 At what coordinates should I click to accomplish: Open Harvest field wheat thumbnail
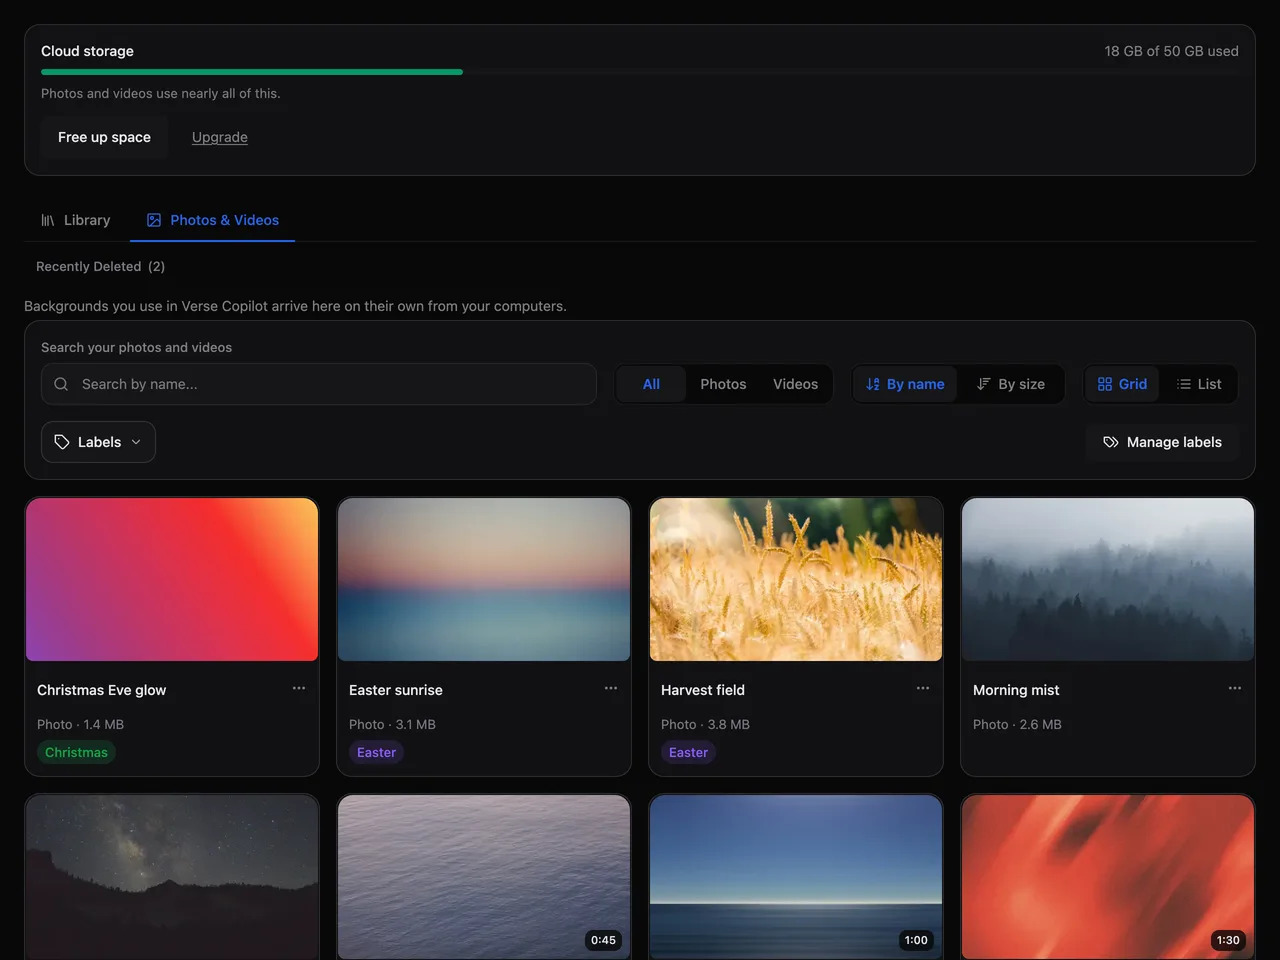[x=796, y=579]
